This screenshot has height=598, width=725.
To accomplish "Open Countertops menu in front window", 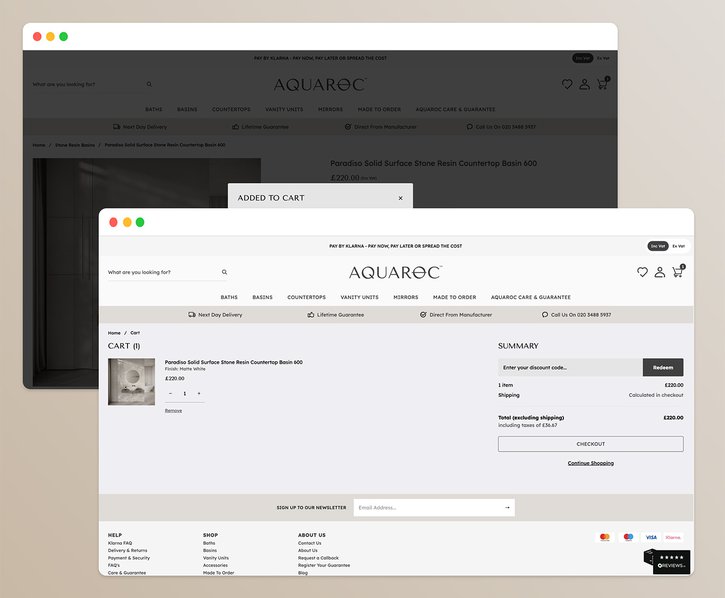I will 307,297.
